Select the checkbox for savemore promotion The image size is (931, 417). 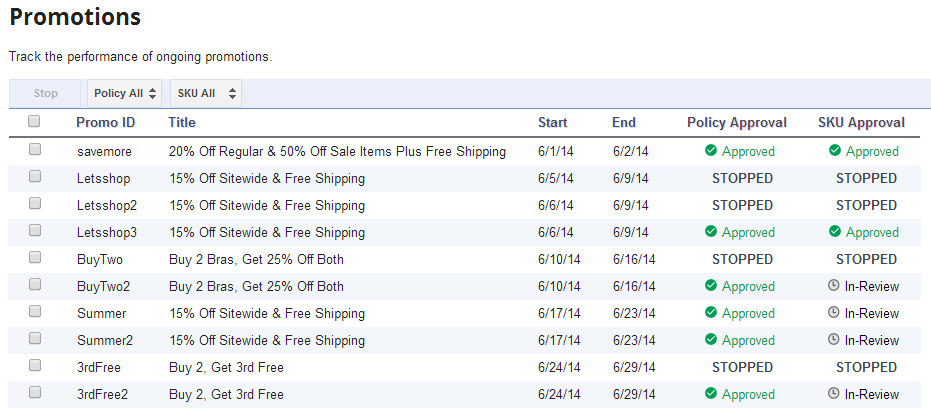(35, 150)
